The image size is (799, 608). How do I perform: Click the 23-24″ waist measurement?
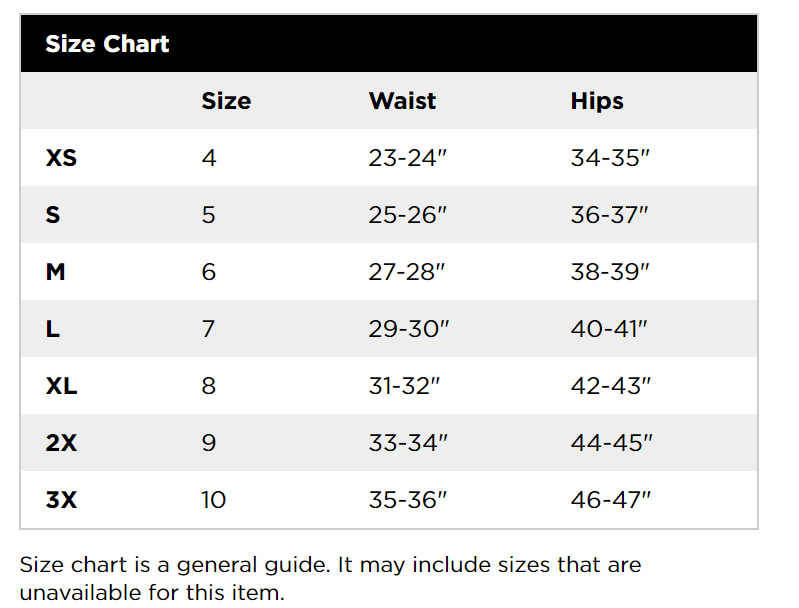408,158
